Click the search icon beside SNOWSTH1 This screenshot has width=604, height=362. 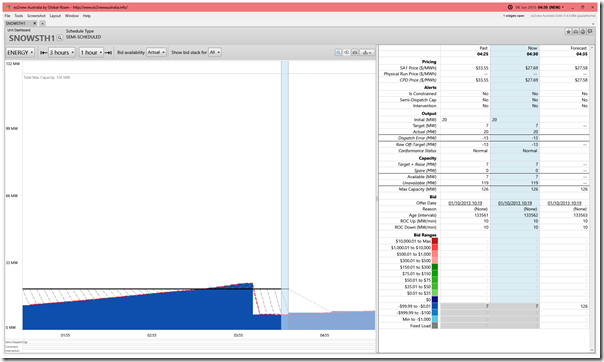[60, 38]
